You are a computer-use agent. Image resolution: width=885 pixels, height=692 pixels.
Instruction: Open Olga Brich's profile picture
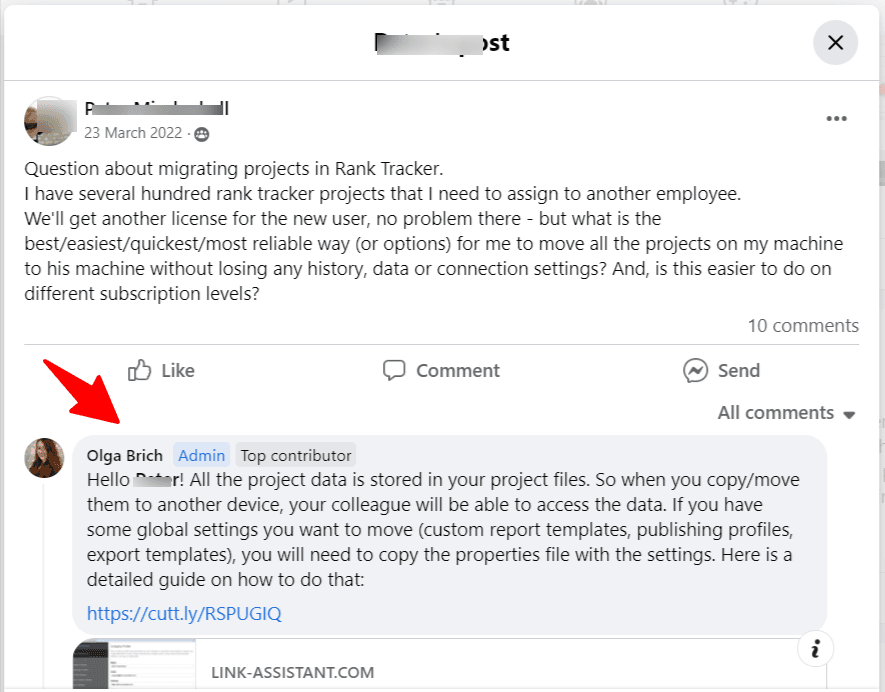tap(44, 457)
